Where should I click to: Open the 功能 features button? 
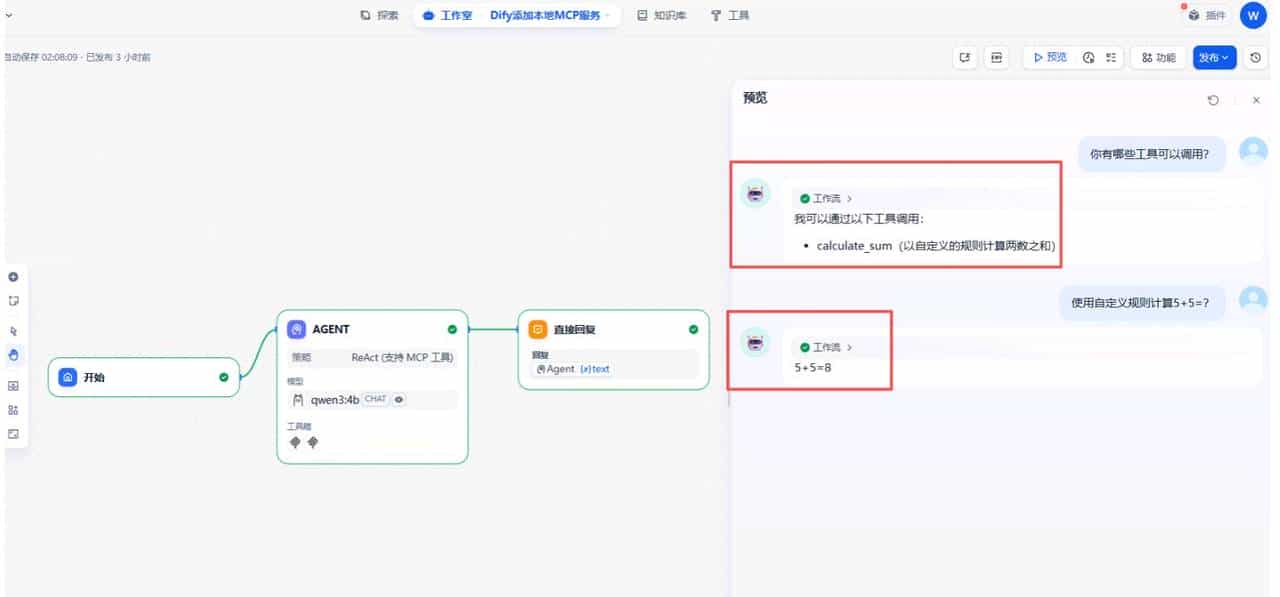pyautogui.click(x=1157, y=57)
